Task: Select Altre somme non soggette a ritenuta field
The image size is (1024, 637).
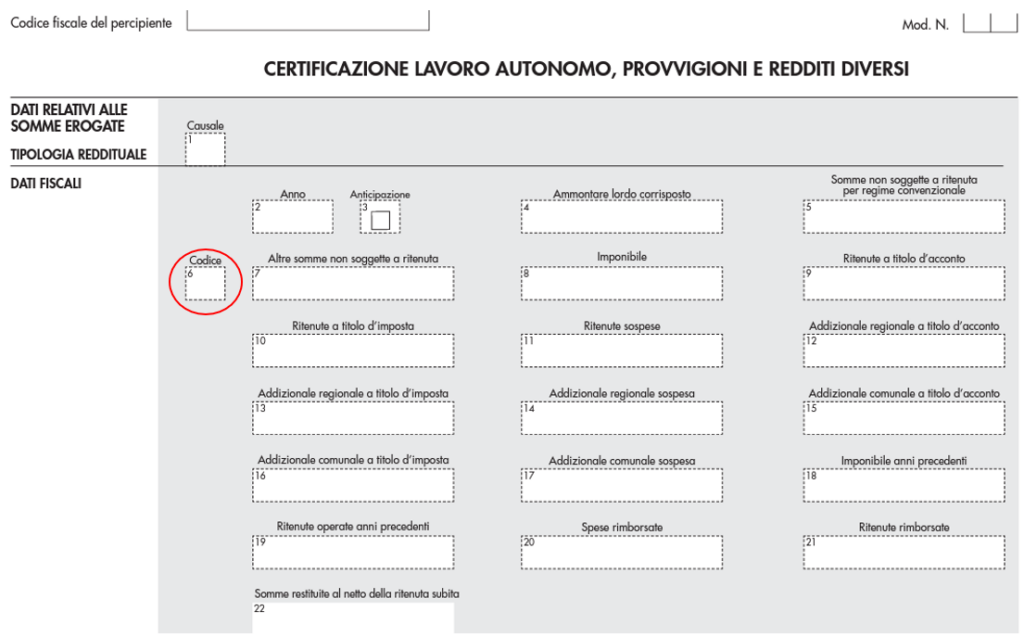Action: pos(353,284)
